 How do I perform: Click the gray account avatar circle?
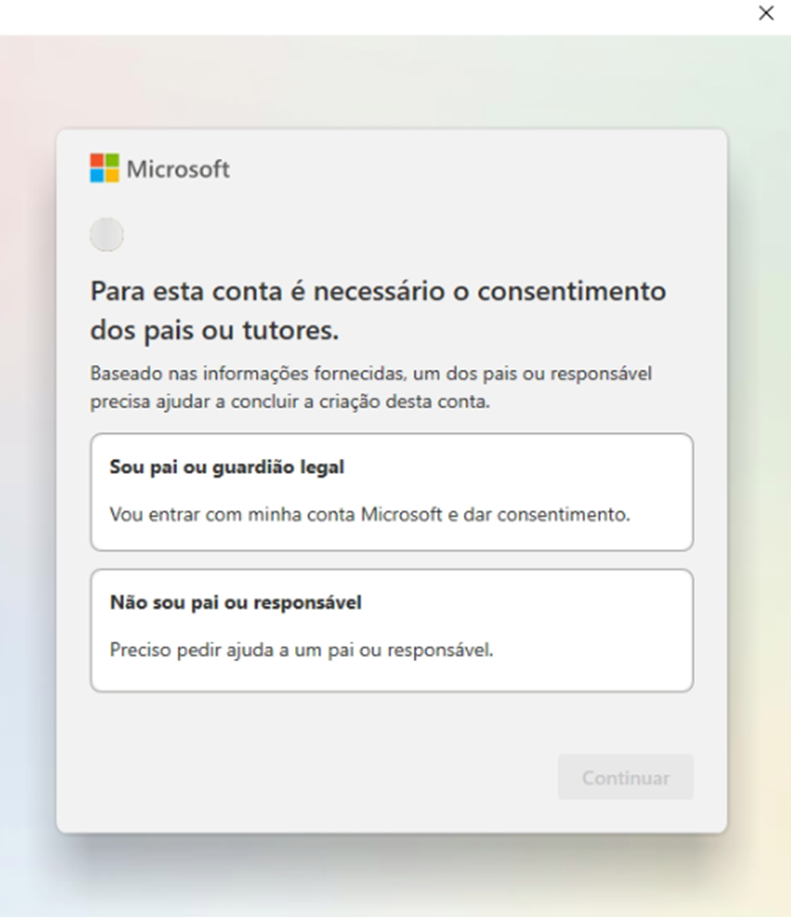106,235
